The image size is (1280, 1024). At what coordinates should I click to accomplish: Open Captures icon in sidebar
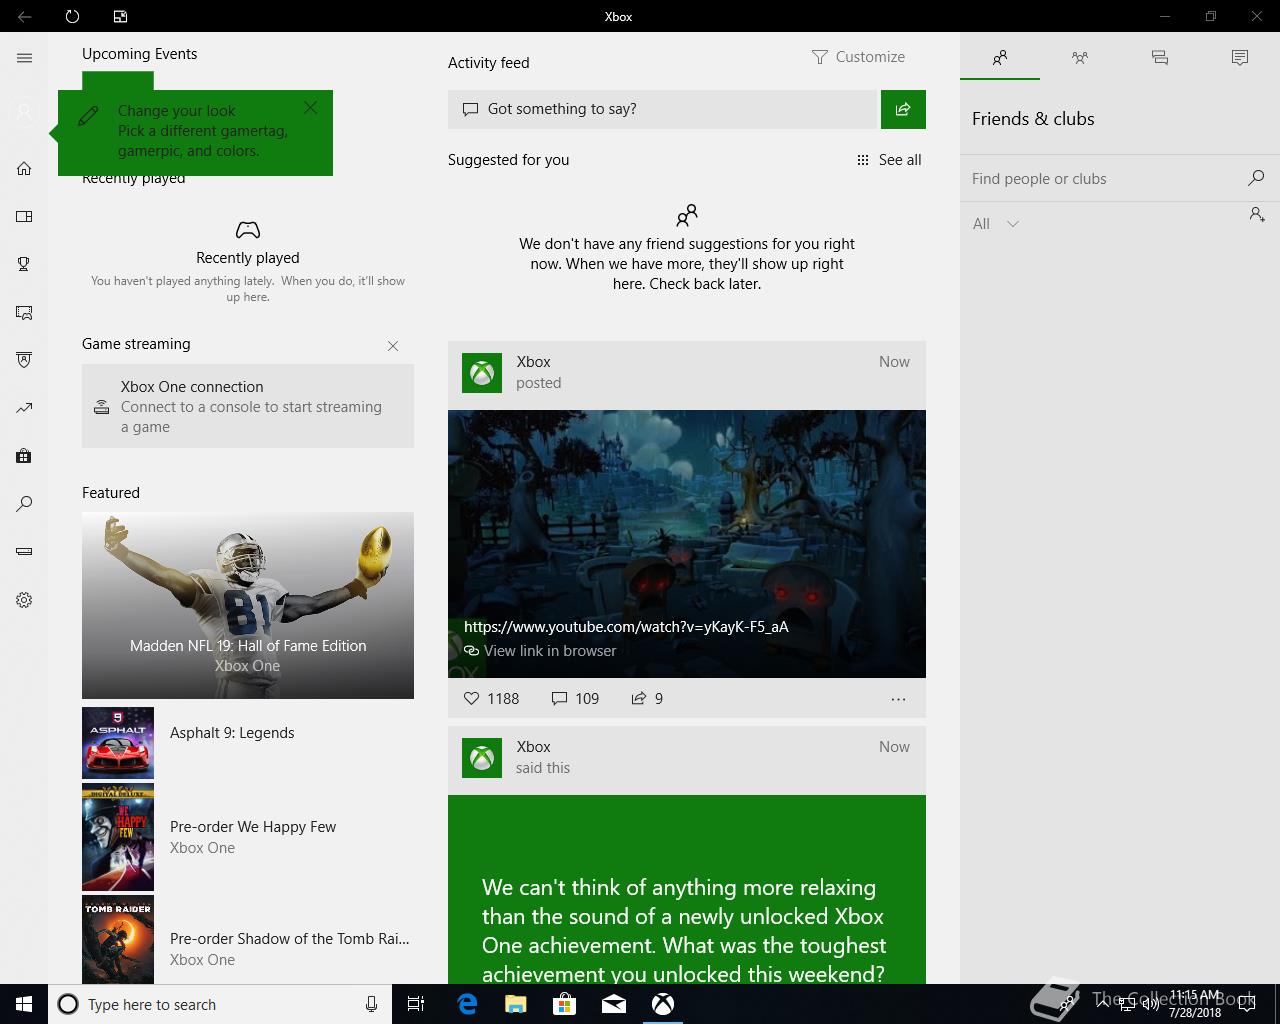click(24, 312)
